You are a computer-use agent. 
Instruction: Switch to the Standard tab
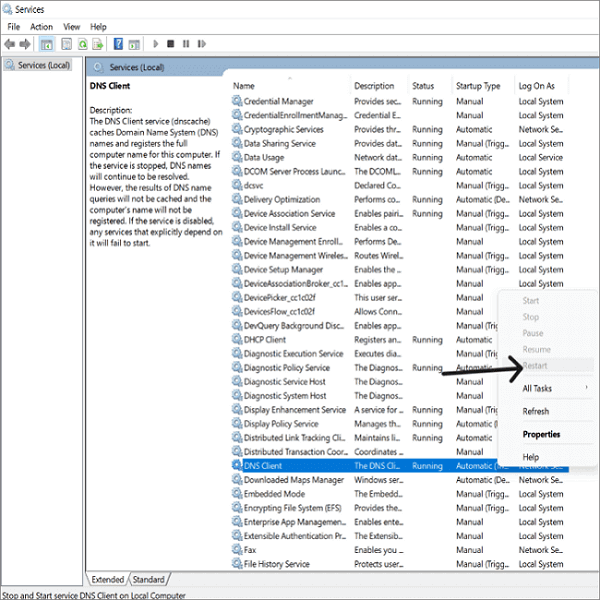[148, 579]
